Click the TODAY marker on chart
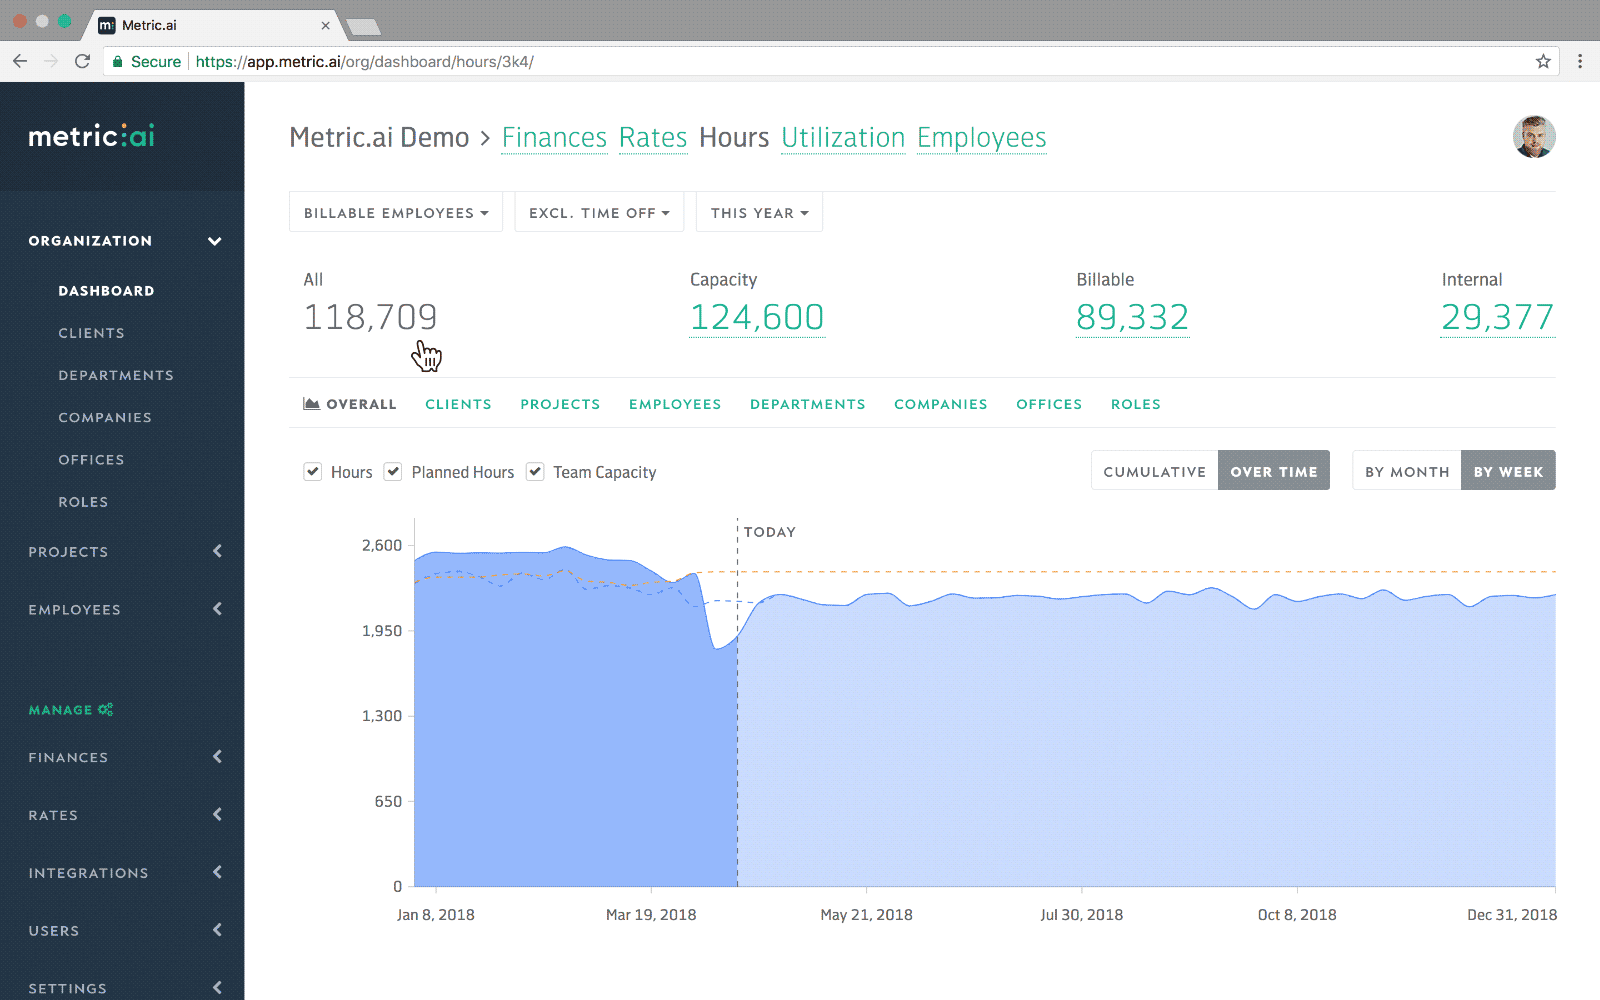The width and height of the screenshot is (1600, 1000). 770,532
